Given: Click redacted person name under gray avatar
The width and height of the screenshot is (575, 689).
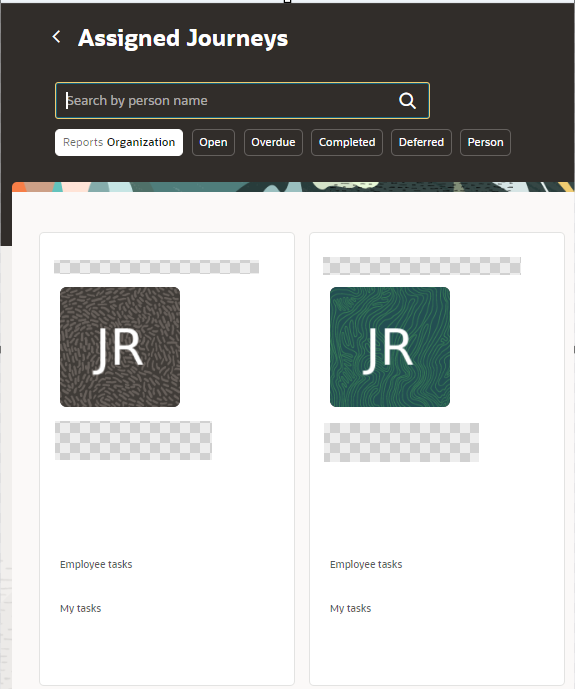Looking at the screenshot, I should coord(133,440).
